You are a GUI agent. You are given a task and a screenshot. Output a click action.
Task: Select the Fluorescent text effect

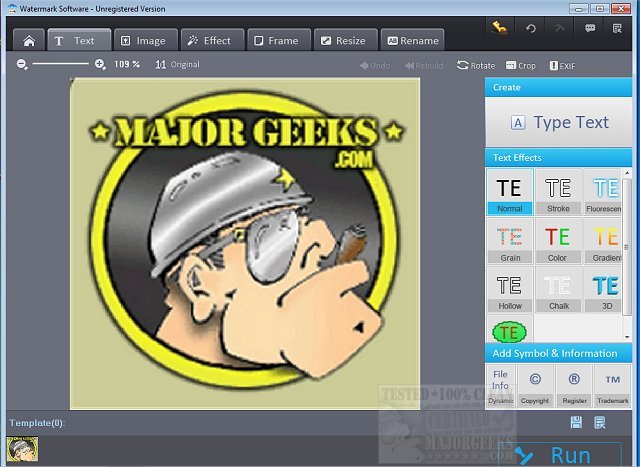coord(603,192)
